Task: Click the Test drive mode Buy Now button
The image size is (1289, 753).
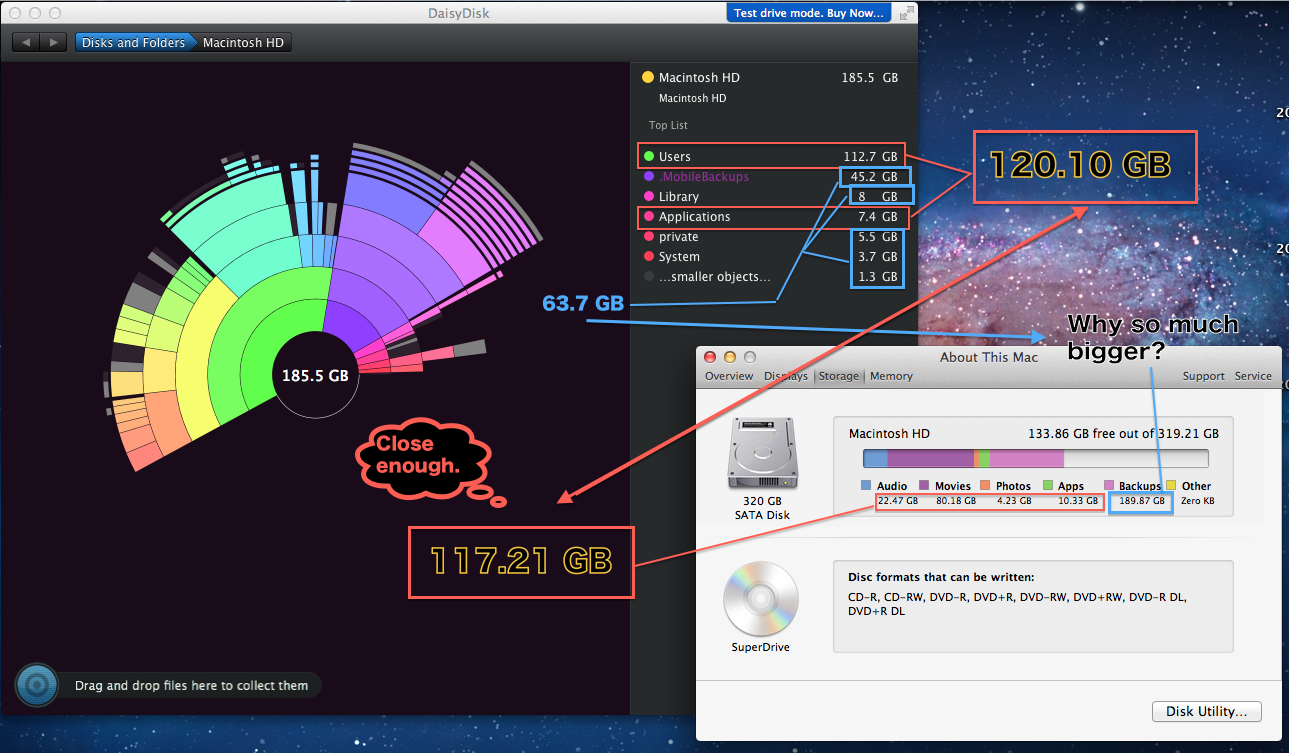Action: click(x=809, y=13)
